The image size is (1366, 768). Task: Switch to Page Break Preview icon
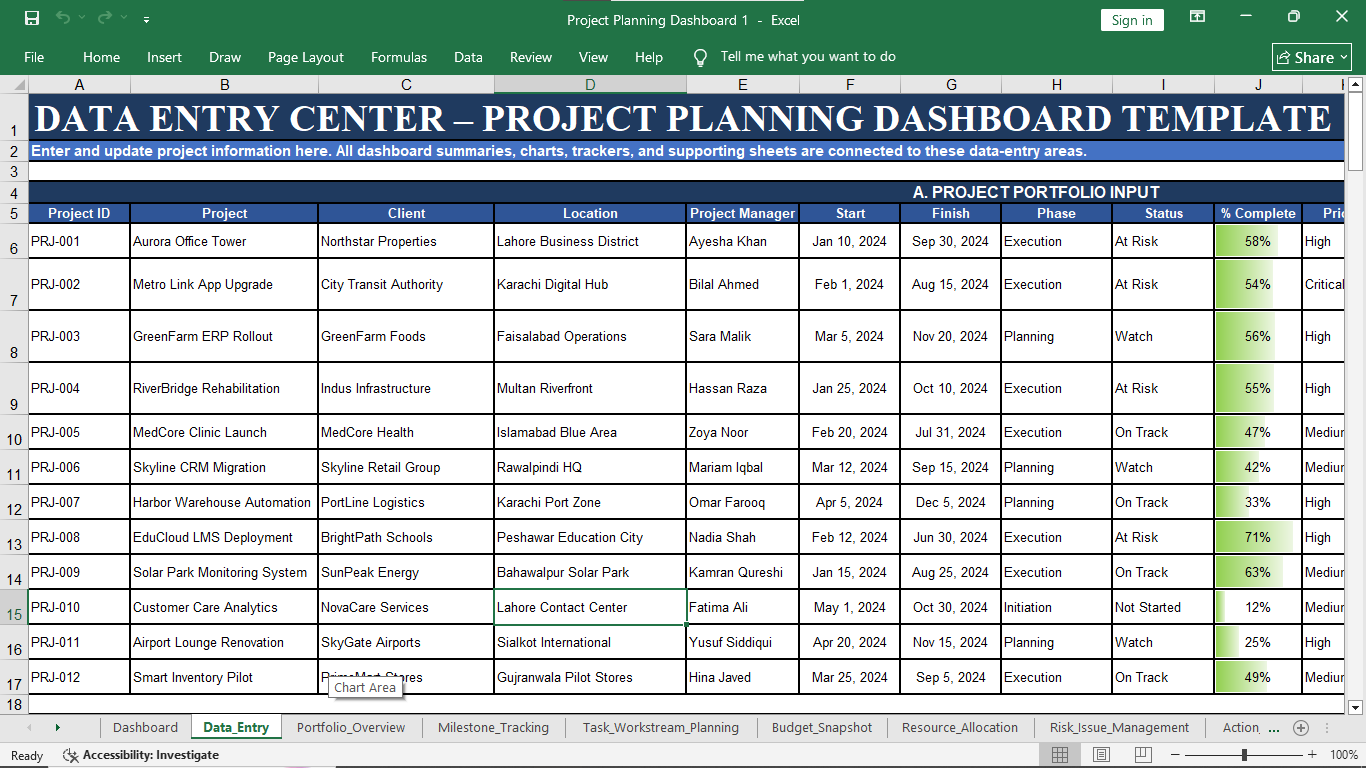click(x=1143, y=755)
